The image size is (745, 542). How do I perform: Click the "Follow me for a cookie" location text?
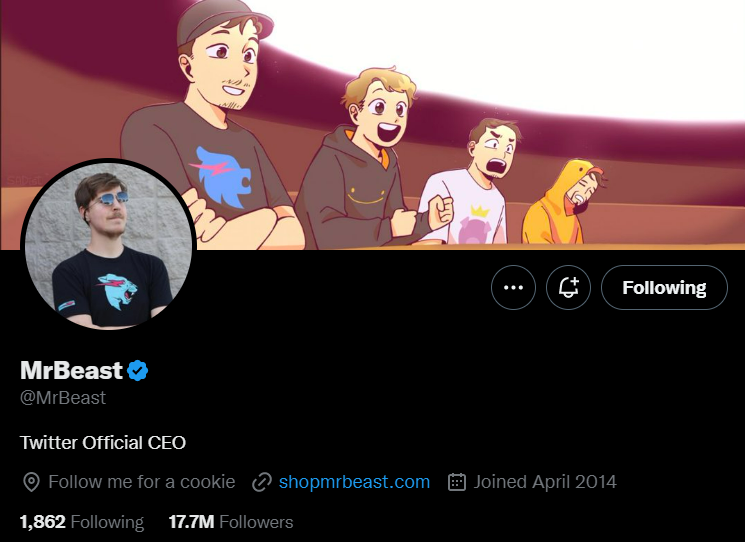pyautogui.click(x=142, y=482)
